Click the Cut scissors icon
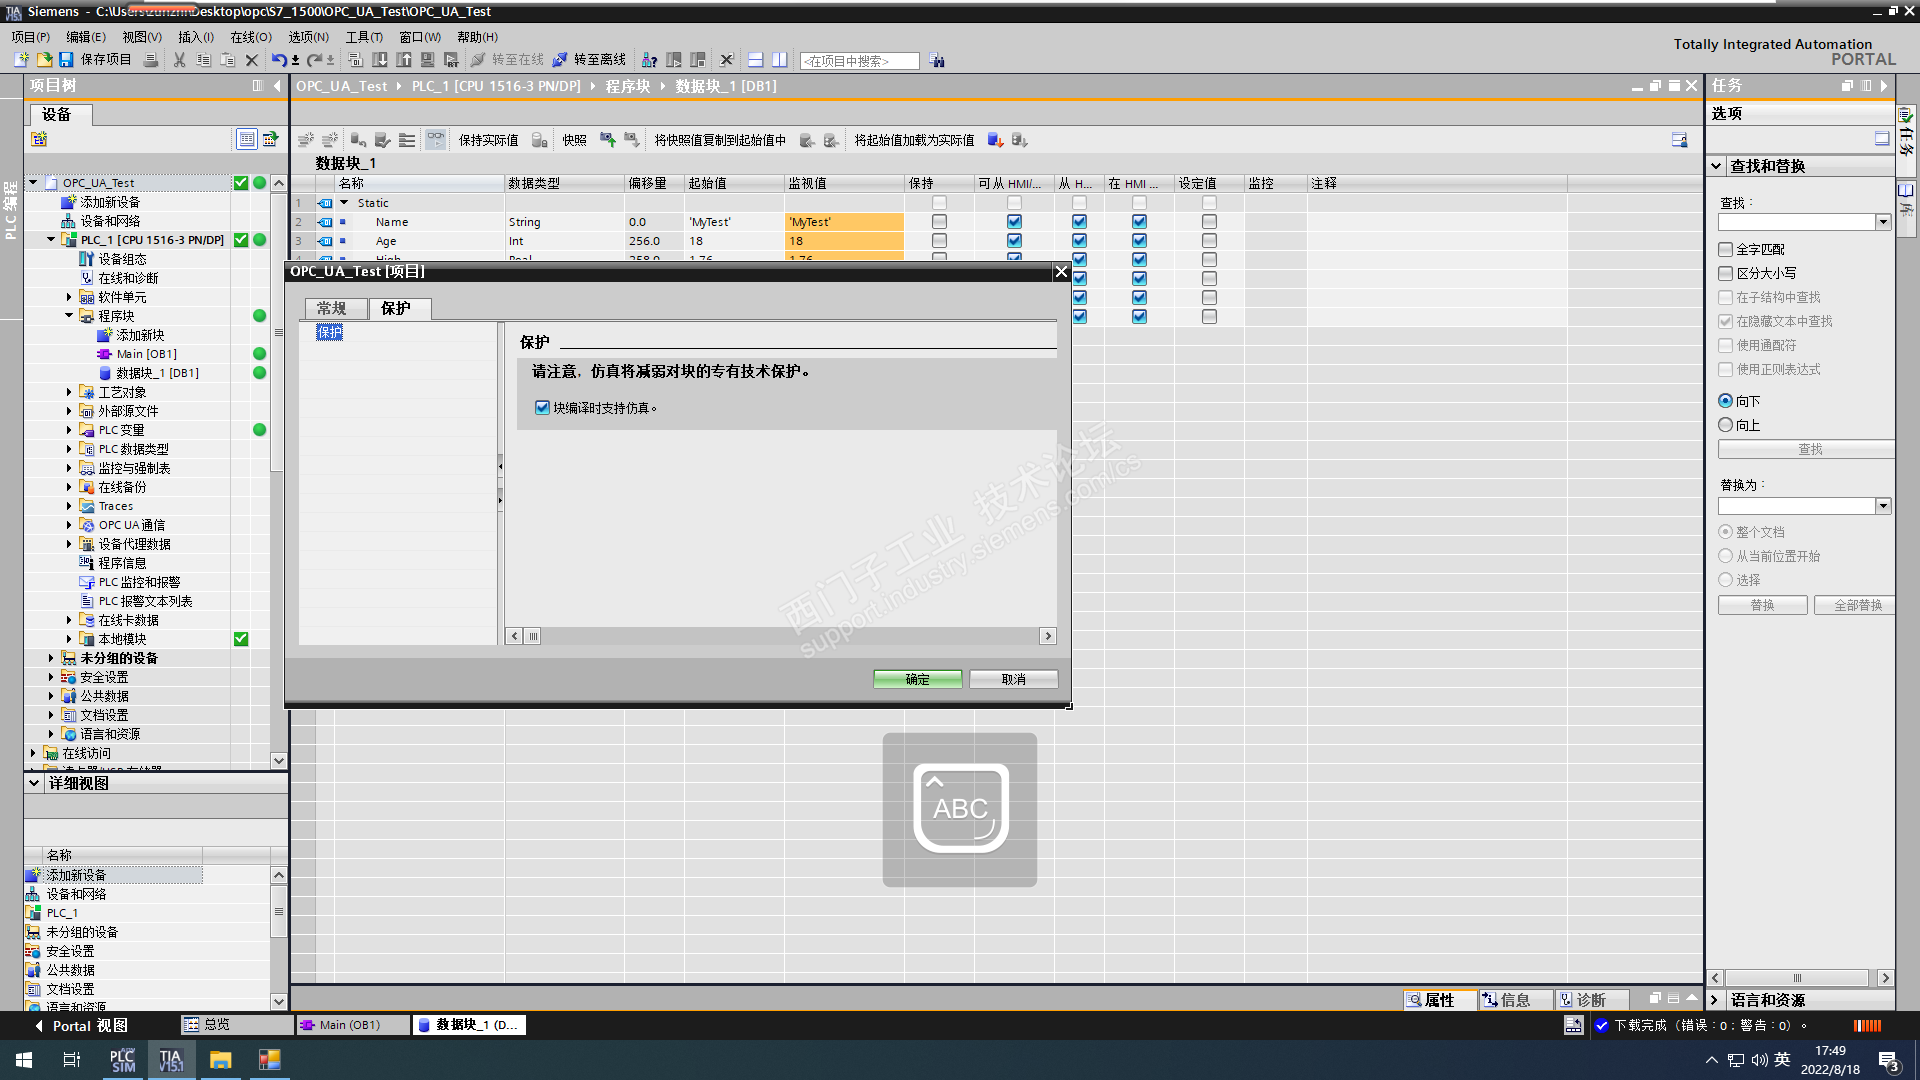 pos(179,60)
